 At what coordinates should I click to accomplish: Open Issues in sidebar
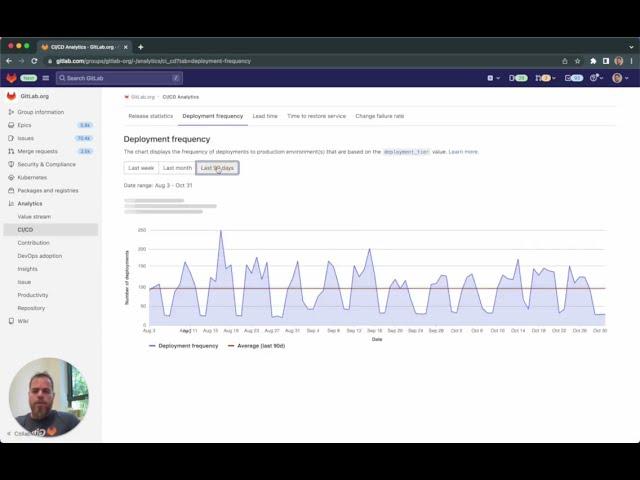point(25,138)
